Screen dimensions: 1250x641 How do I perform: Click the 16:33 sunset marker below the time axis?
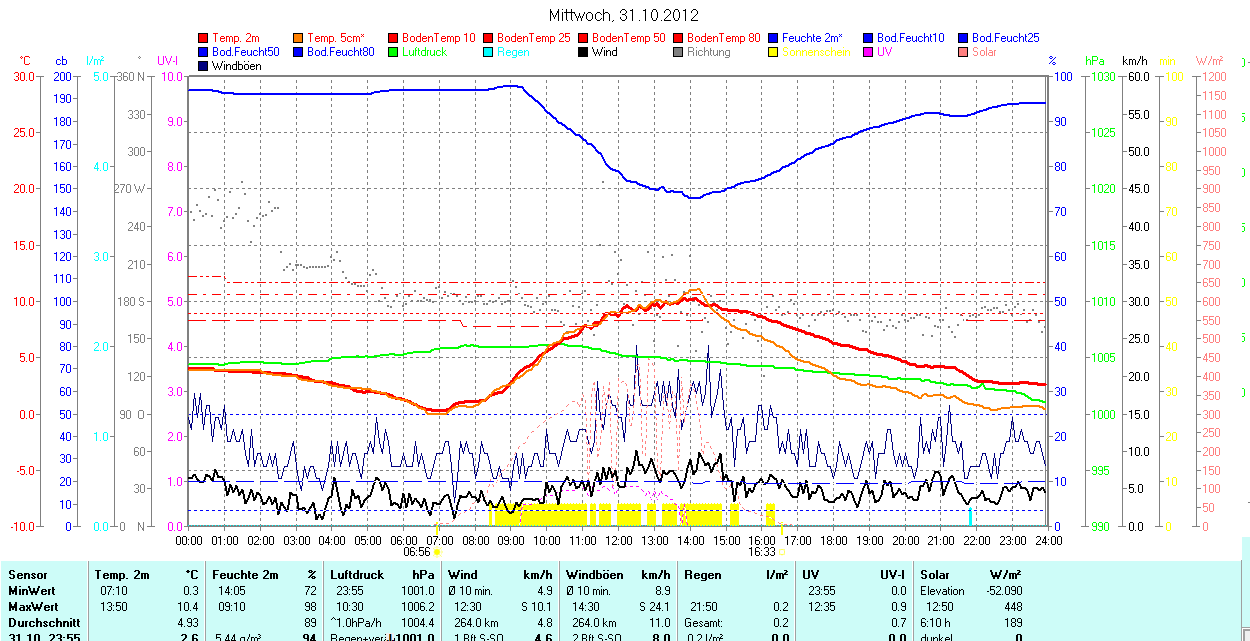[761, 551]
